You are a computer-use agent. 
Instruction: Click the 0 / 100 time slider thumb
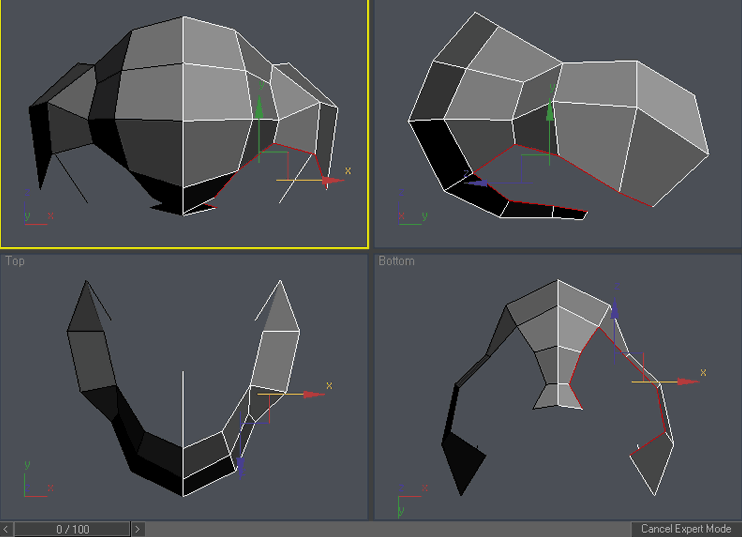pyautogui.click(x=72, y=529)
